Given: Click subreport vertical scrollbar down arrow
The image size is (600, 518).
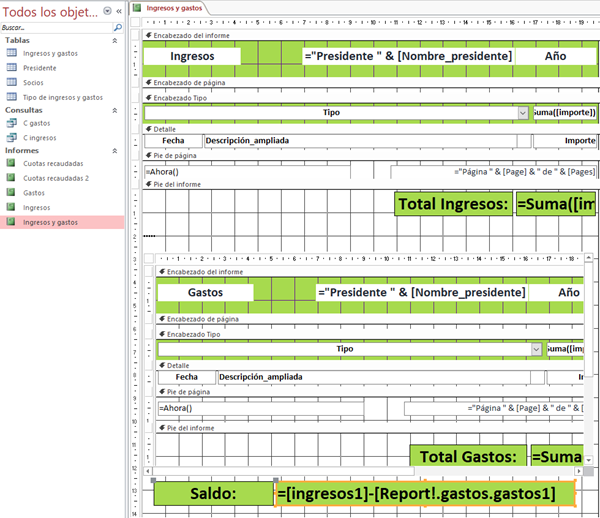Looking at the screenshot, I should tap(589, 460).
